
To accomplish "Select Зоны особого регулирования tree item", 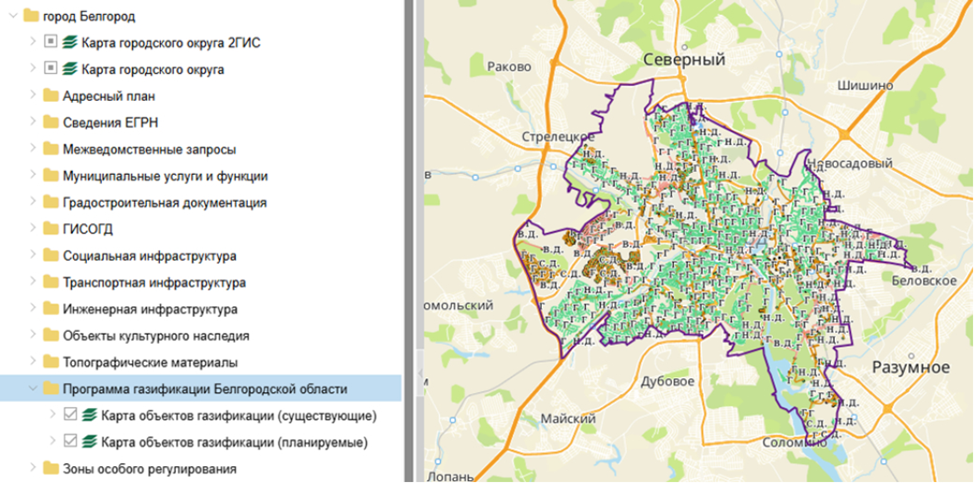I will (x=150, y=469).
